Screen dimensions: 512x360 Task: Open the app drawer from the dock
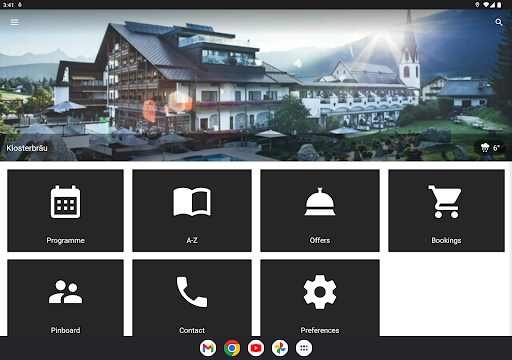point(304,348)
